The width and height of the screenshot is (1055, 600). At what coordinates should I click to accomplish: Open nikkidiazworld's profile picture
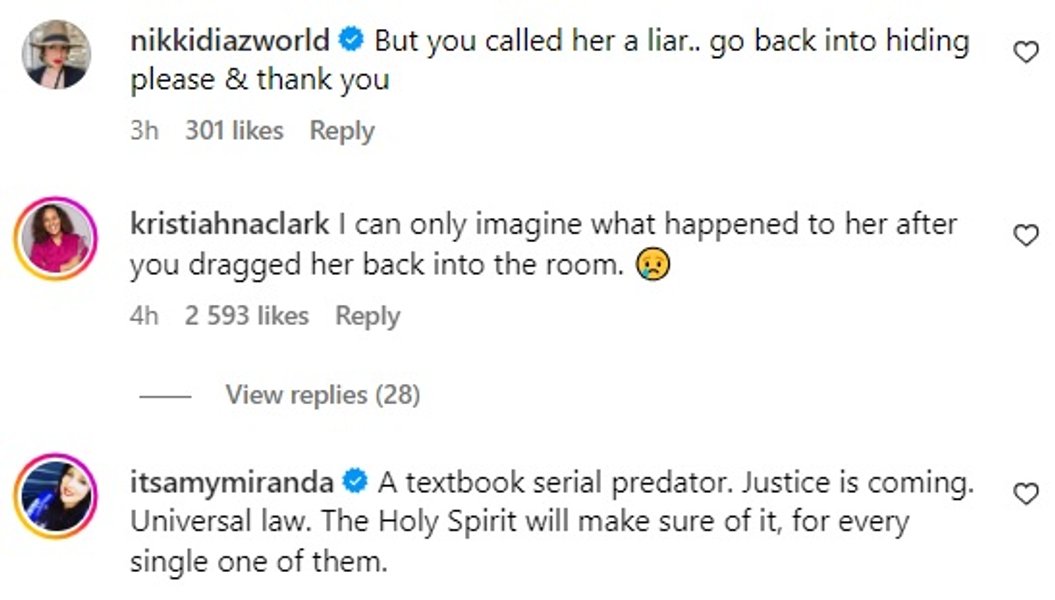point(56,54)
